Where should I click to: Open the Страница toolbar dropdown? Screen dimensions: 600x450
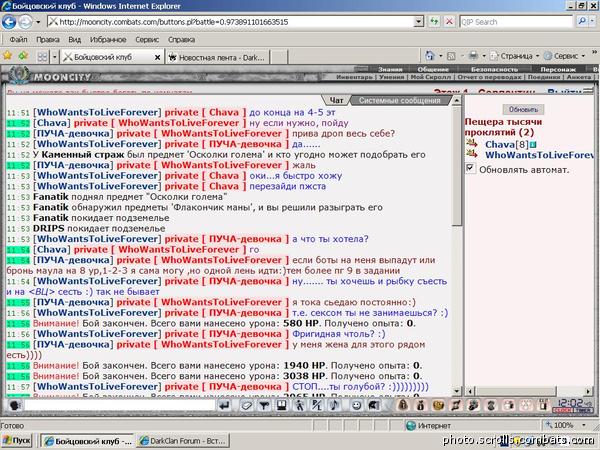click(515, 56)
